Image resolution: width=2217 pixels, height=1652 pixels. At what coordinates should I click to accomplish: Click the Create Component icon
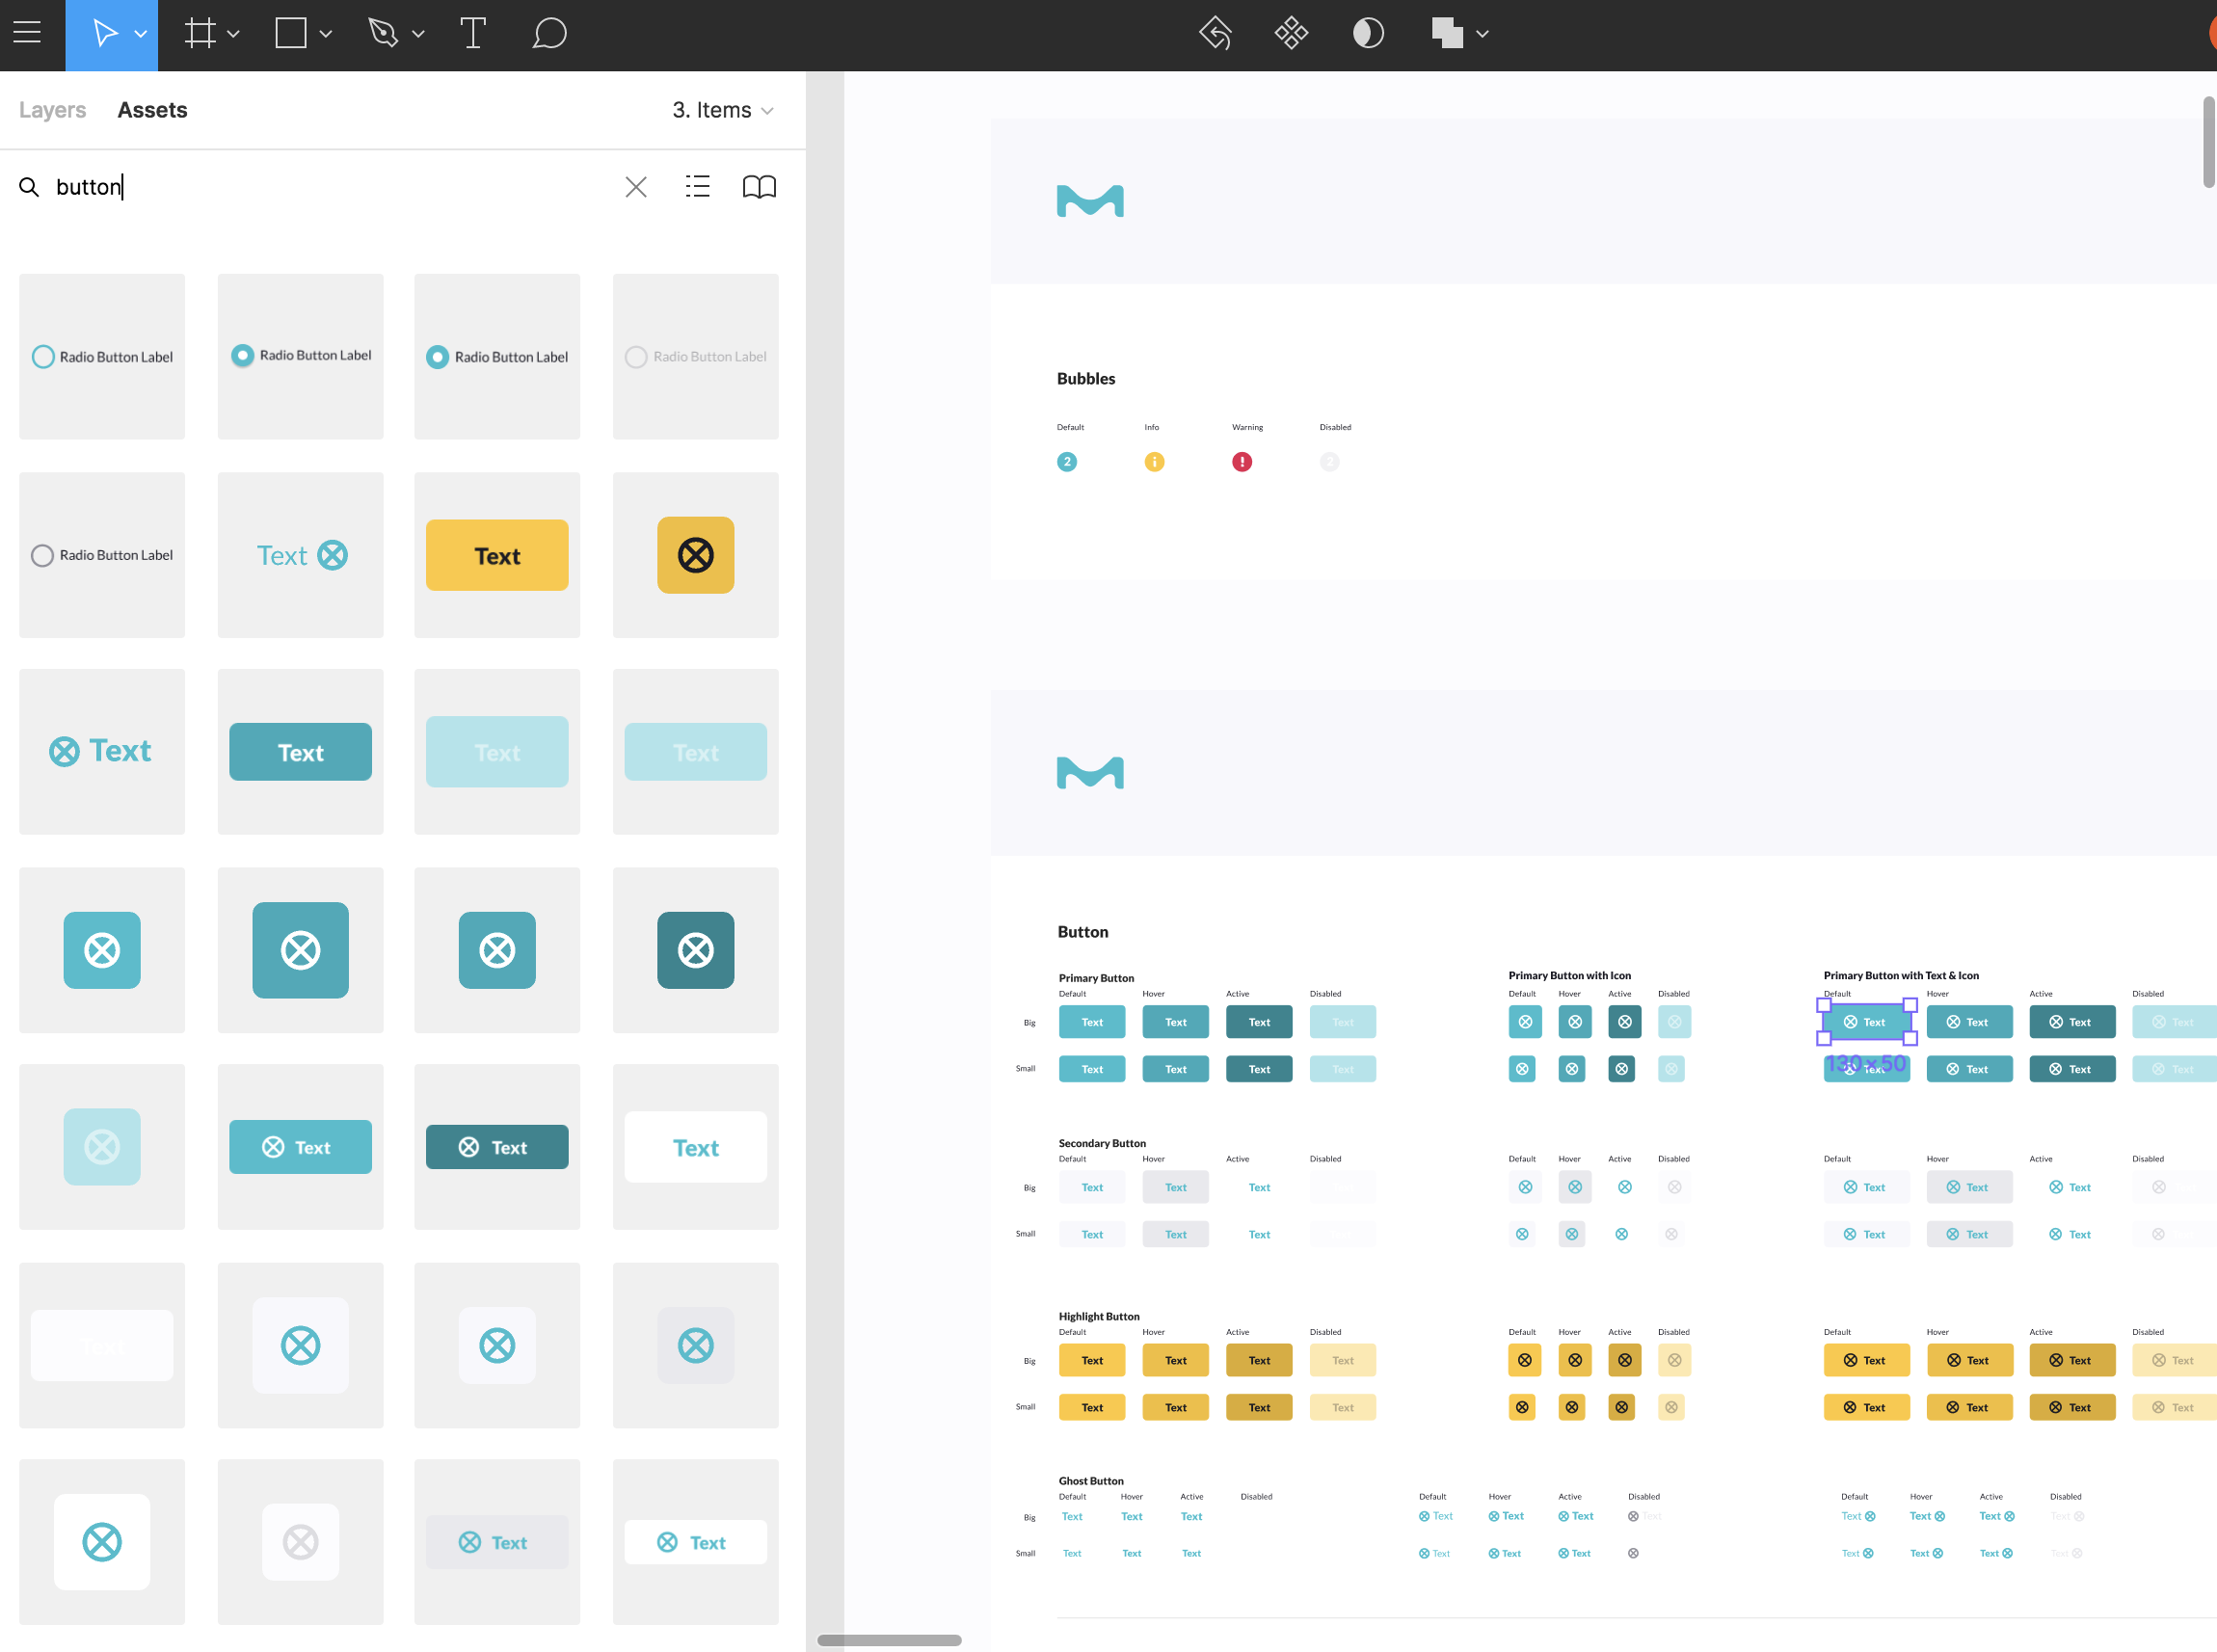(x=1291, y=33)
